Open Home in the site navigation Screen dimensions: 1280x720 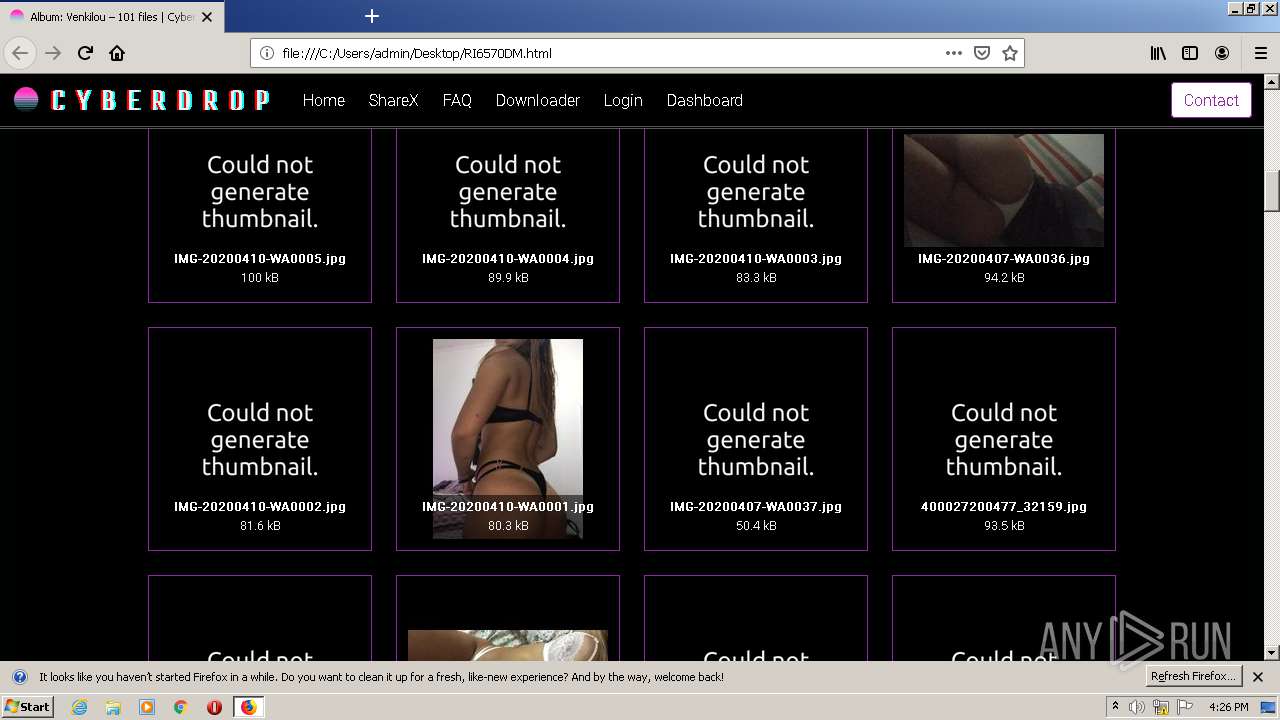(x=324, y=100)
